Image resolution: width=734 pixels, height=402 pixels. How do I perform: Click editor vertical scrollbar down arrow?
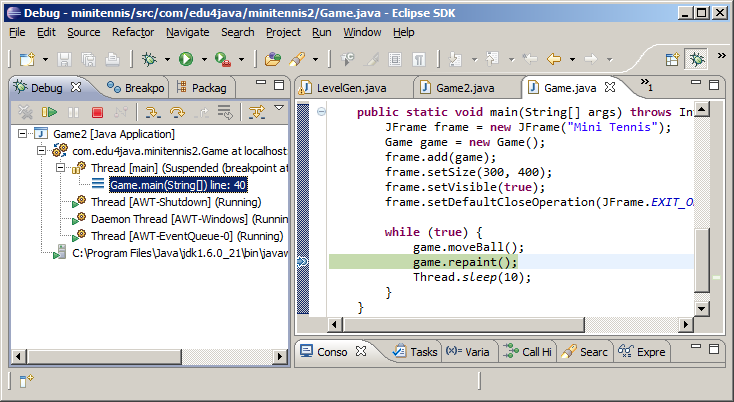pos(701,308)
